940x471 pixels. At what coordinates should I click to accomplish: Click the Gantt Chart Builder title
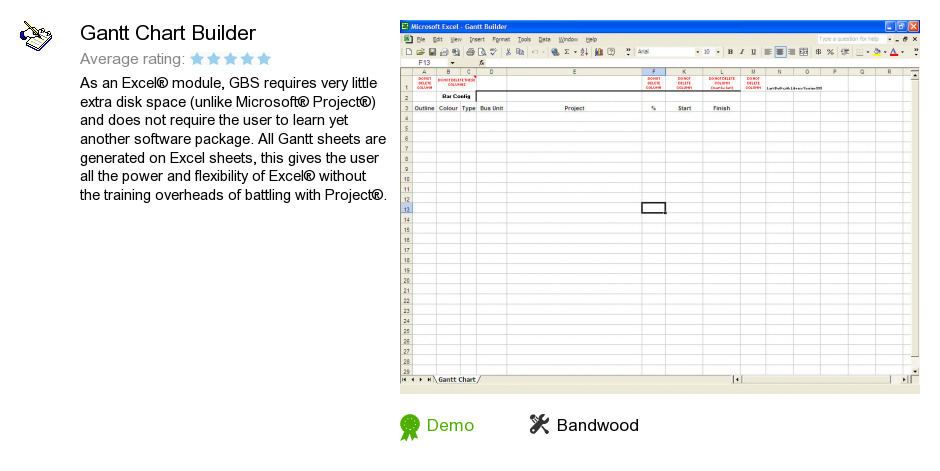coord(168,32)
